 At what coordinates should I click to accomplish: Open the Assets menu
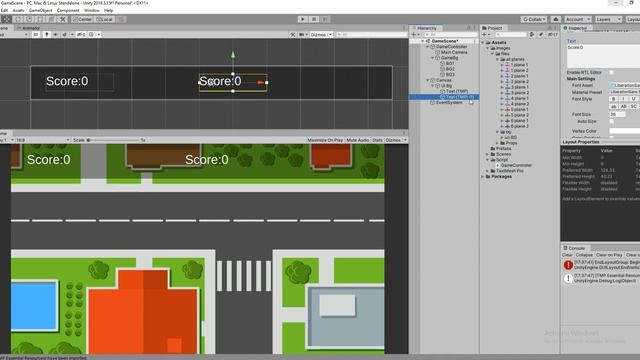(18, 10)
